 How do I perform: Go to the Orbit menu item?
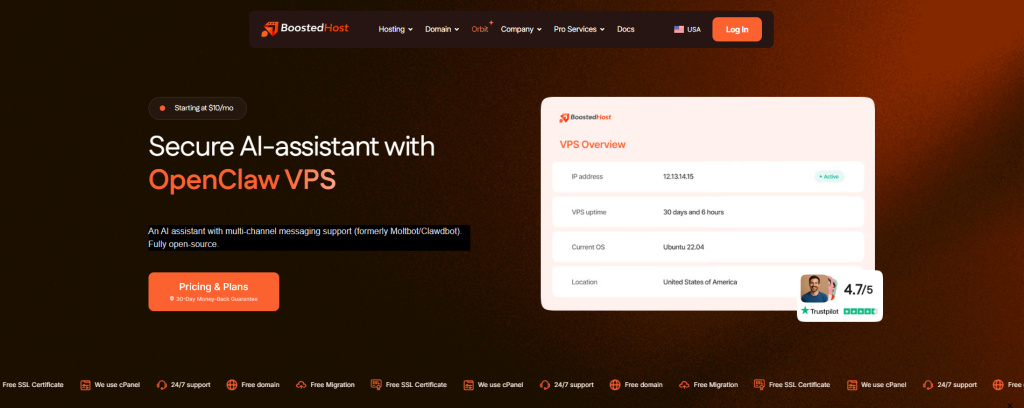[479, 29]
